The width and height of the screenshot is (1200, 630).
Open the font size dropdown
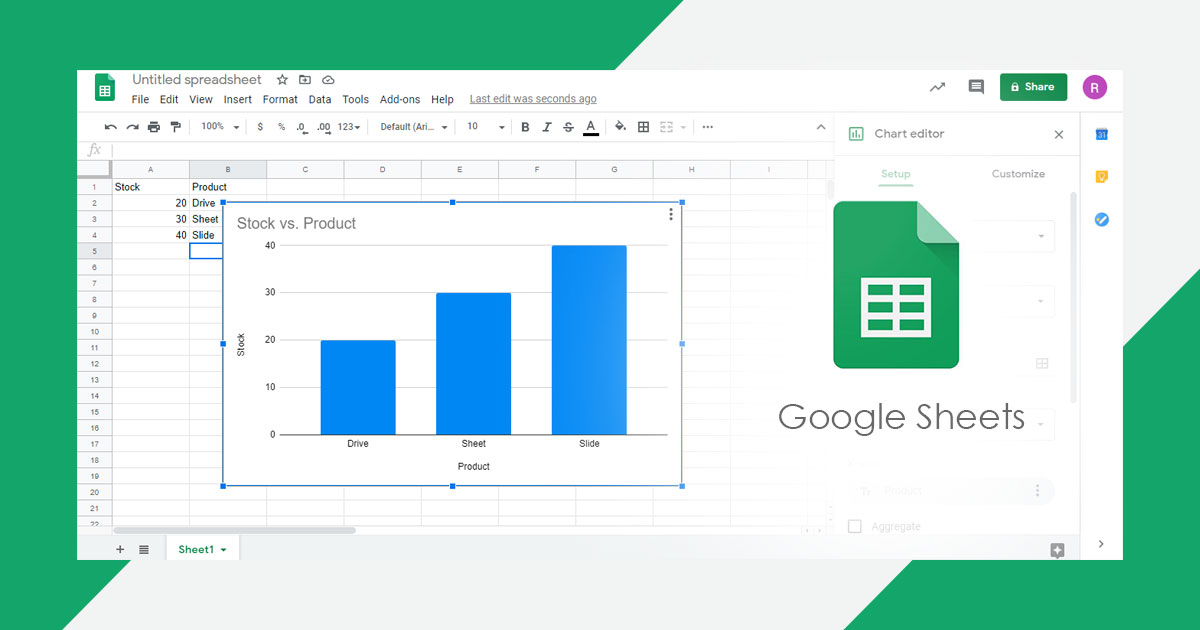[x=483, y=126]
